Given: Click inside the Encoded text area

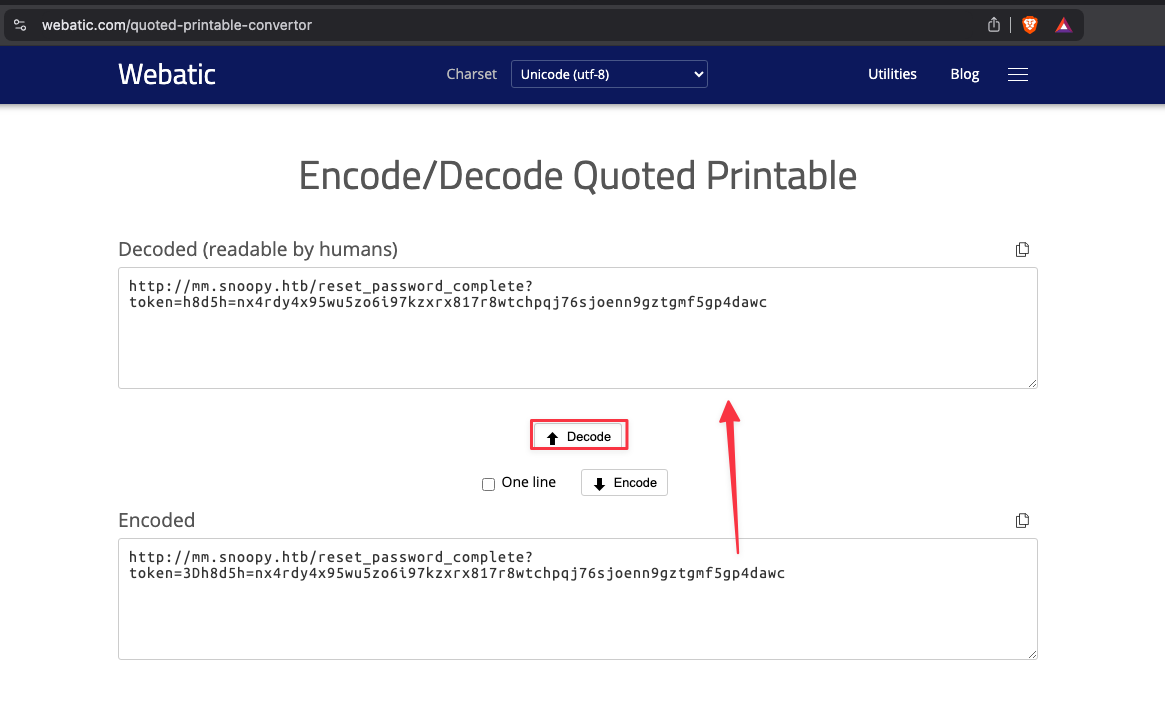Looking at the screenshot, I should (x=577, y=600).
